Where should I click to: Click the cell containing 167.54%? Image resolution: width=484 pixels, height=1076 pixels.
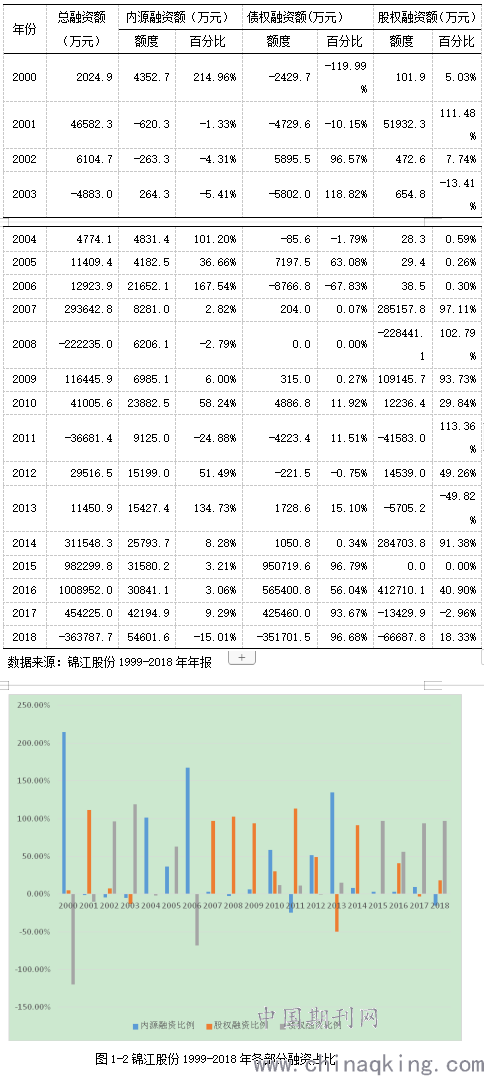click(207, 286)
